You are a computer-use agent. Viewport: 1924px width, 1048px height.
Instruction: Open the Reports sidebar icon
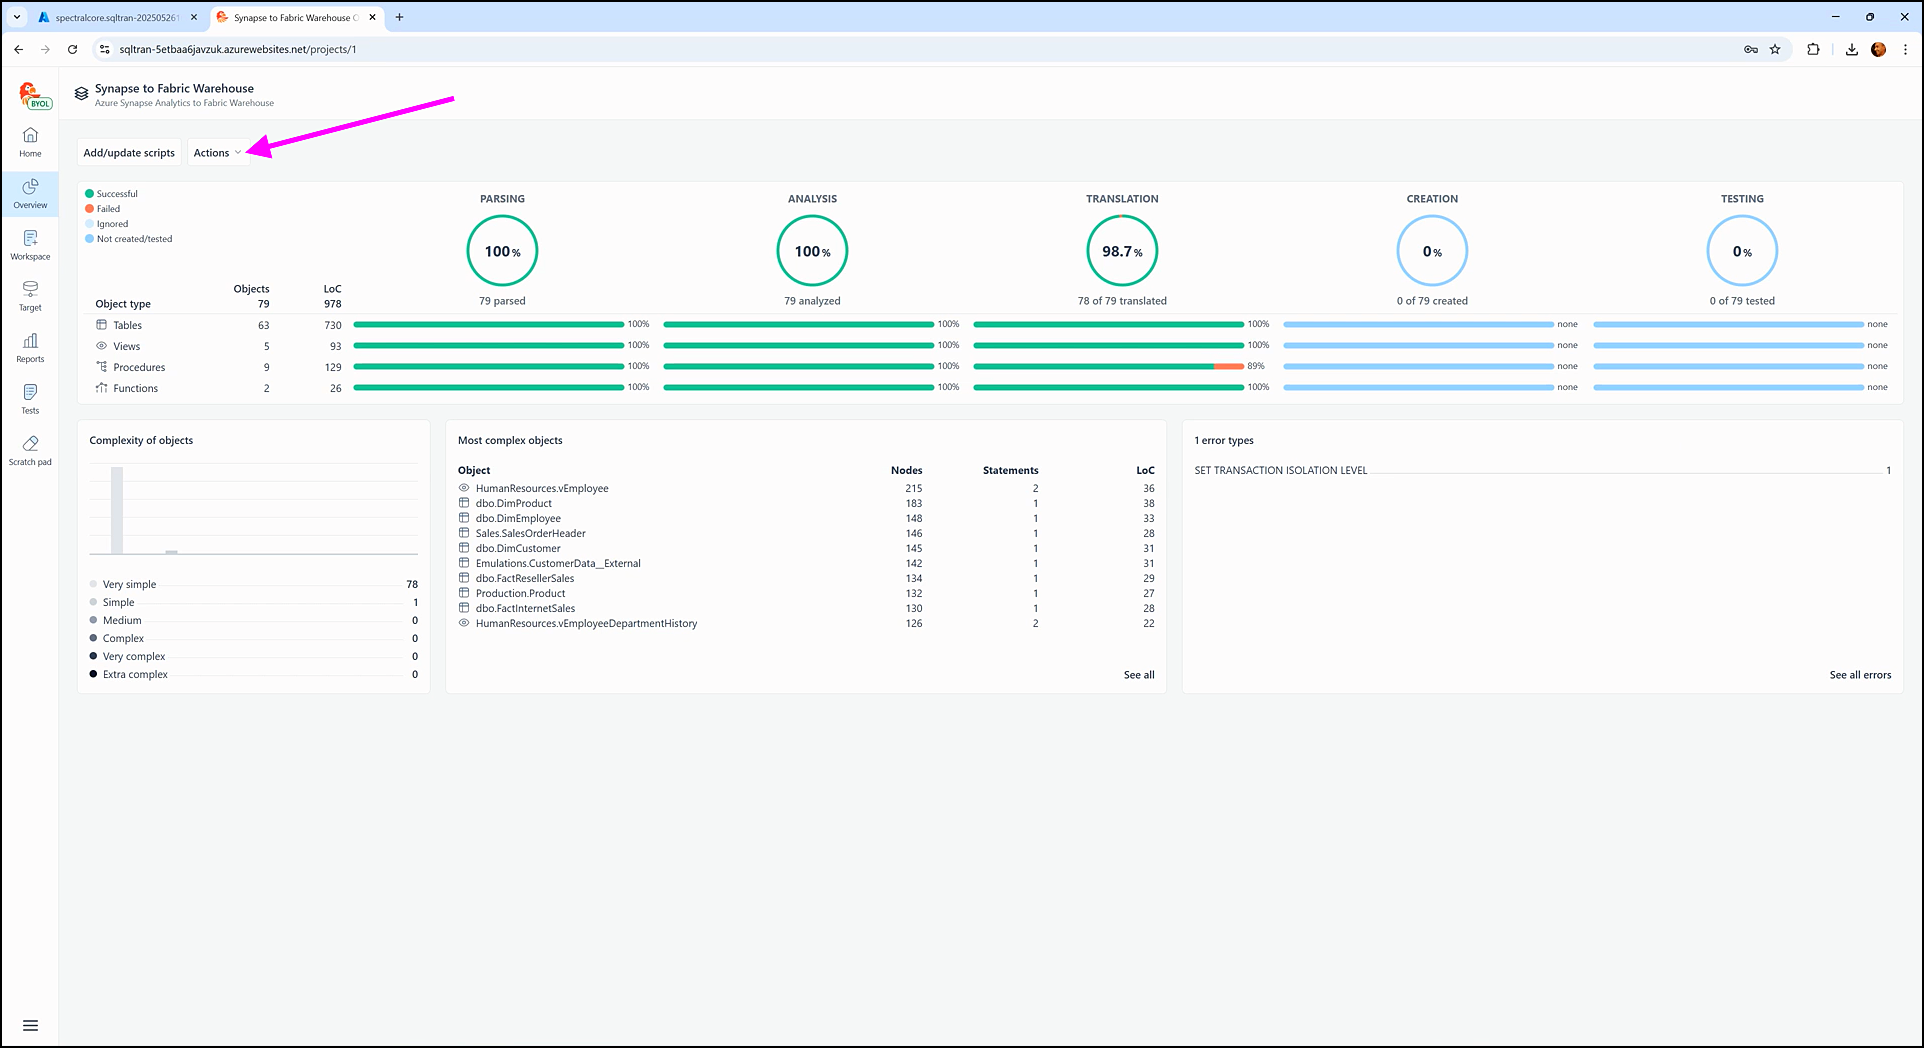30,347
